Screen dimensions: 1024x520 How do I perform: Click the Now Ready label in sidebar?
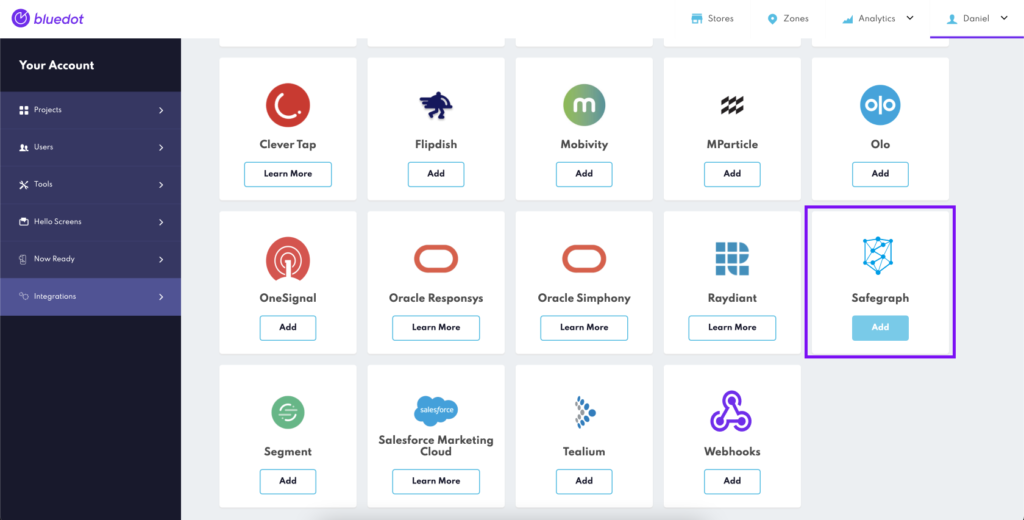(x=54, y=259)
